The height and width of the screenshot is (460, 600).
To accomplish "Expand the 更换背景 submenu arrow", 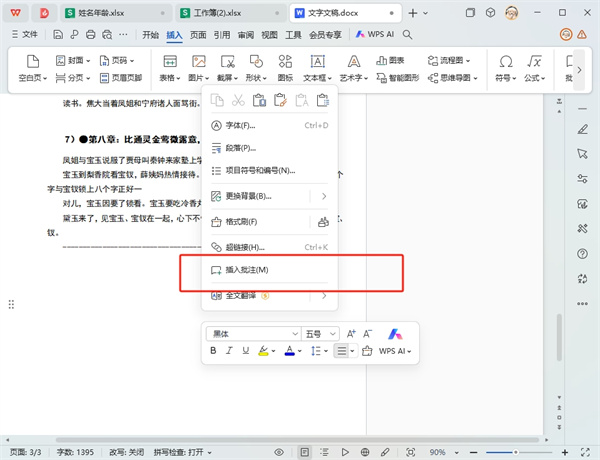I will [324, 196].
